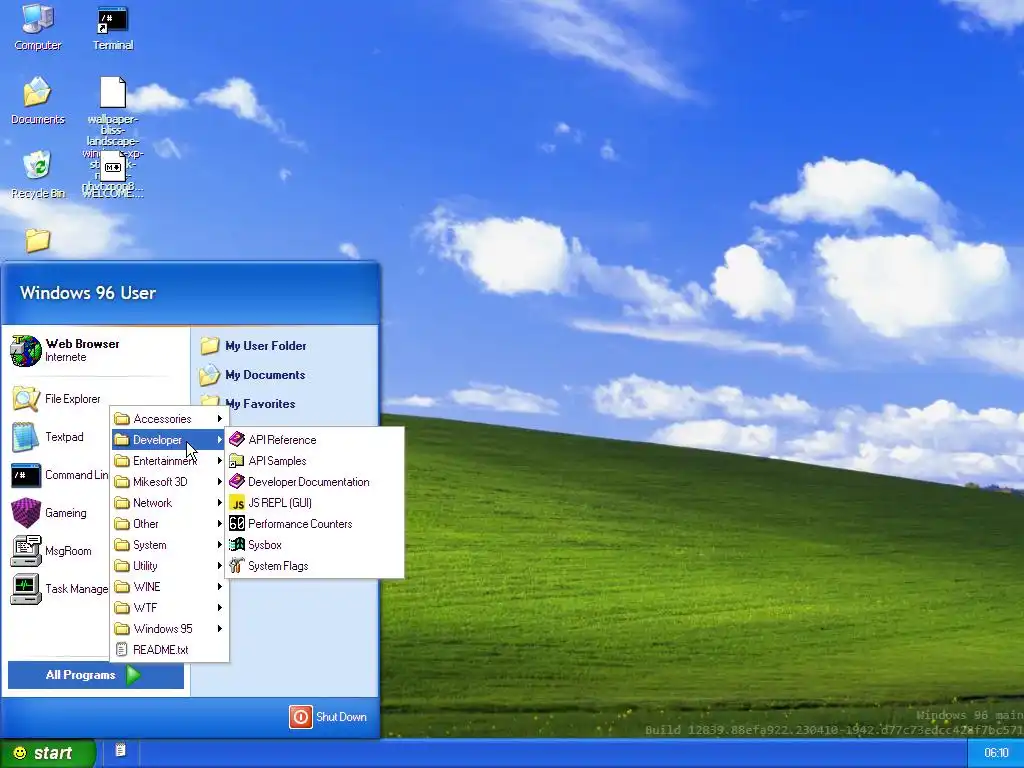Expand the System submenu arrow

click(x=220, y=545)
